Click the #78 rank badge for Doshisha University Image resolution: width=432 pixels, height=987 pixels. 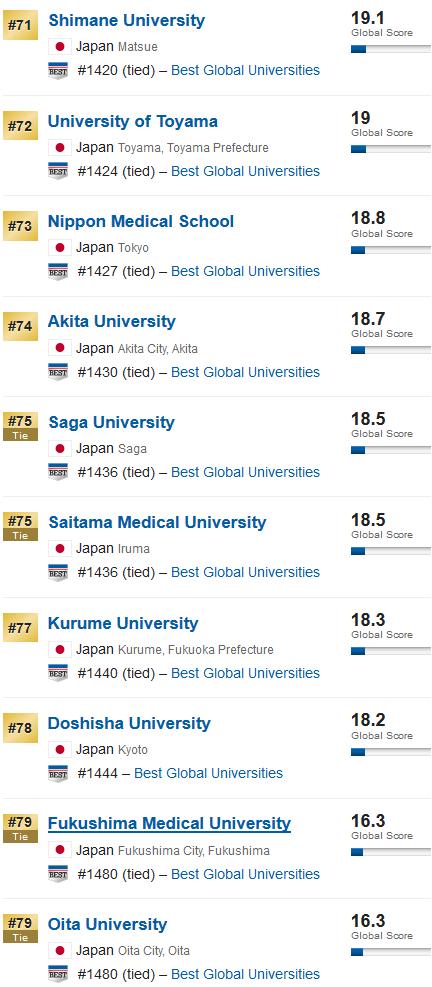click(x=20, y=728)
